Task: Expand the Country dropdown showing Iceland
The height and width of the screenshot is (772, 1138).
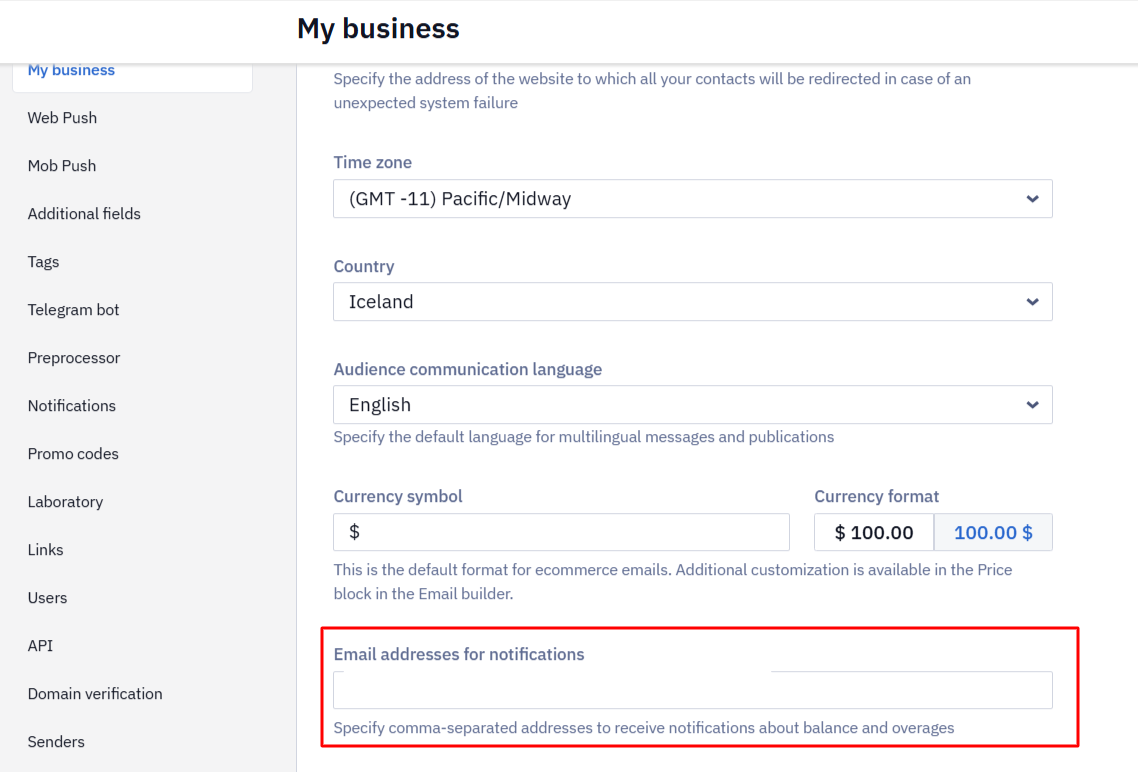Action: click(x=692, y=302)
